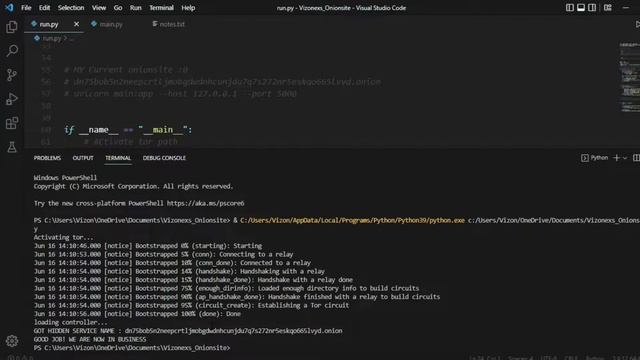Open the File menu

(x=26, y=8)
